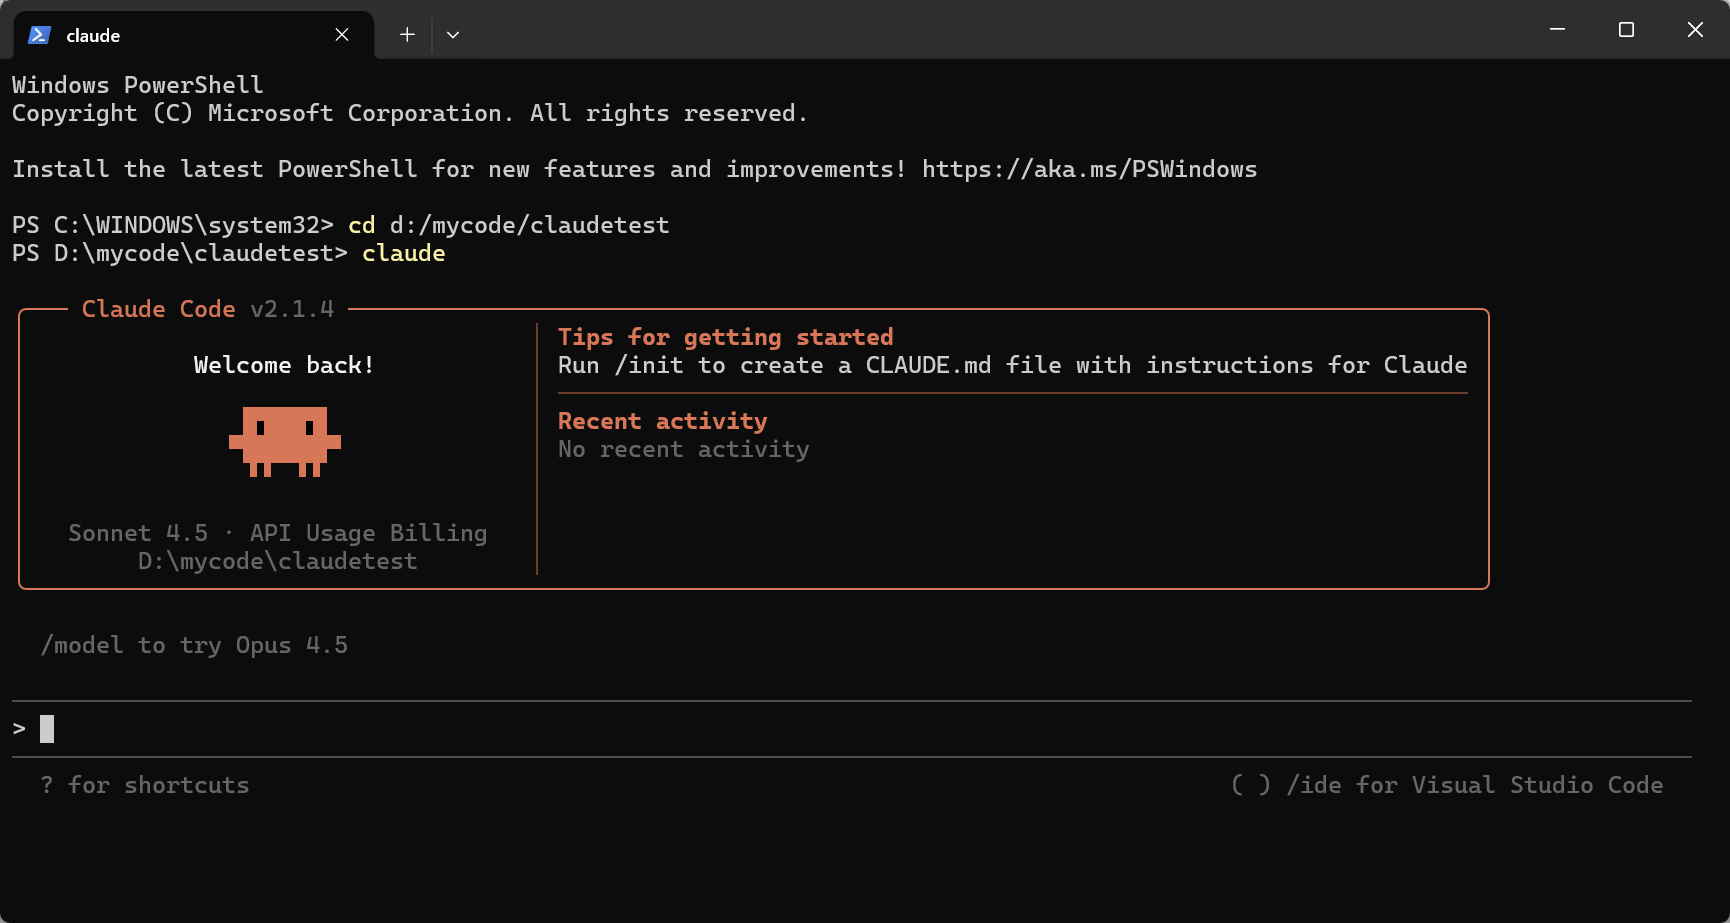Image resolution: width=1730 pixels, height=923 pixels.
Task: Toggle focus to the claude terminal tab
Action: click(x=190, y=34)
